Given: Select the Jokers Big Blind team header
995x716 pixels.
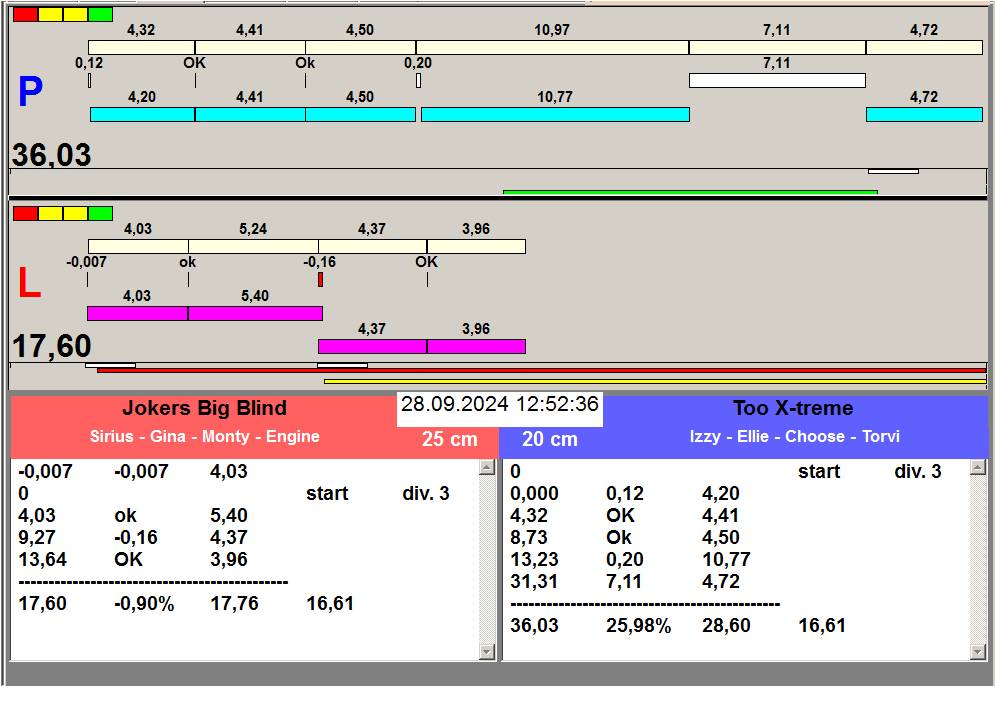Looking at the screenshot, I should click(x=204, y=408).
